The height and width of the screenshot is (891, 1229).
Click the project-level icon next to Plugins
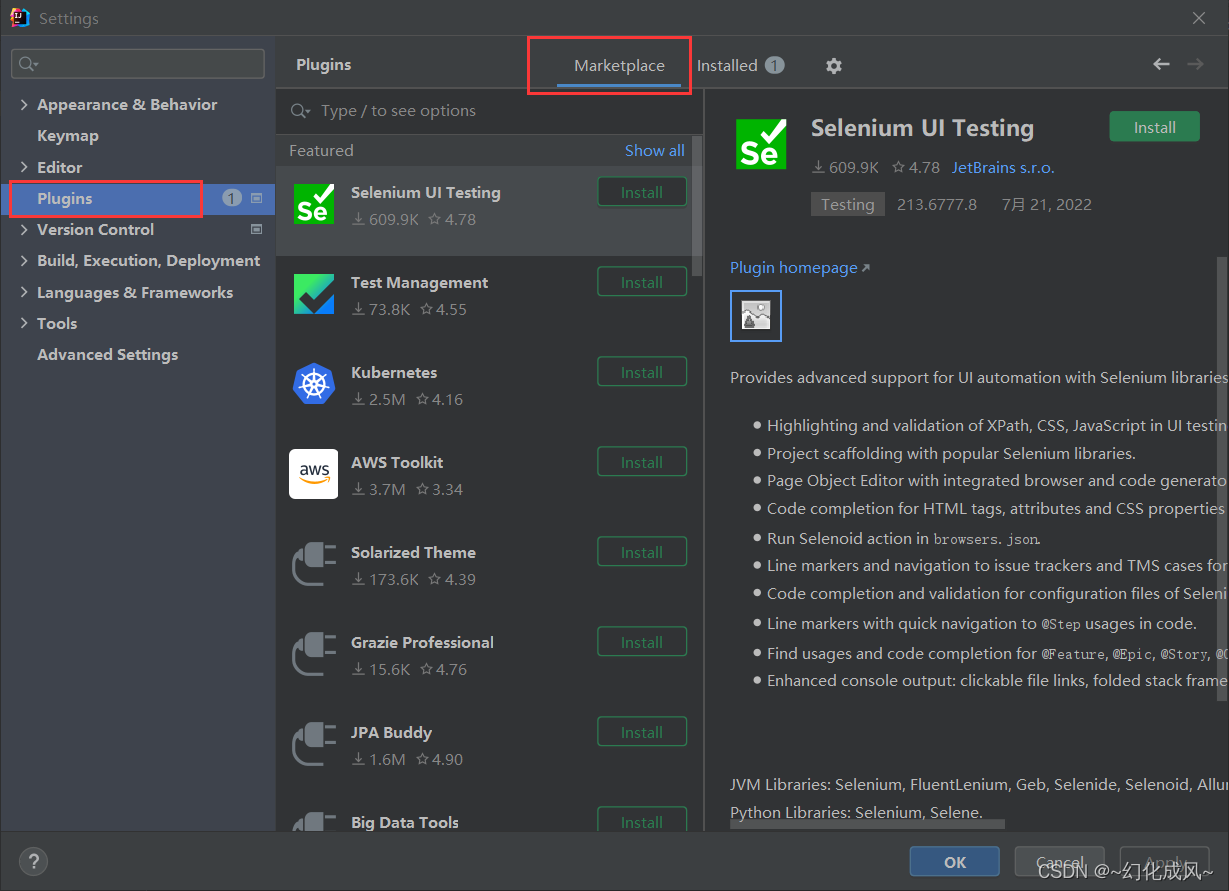coord(256,198)
